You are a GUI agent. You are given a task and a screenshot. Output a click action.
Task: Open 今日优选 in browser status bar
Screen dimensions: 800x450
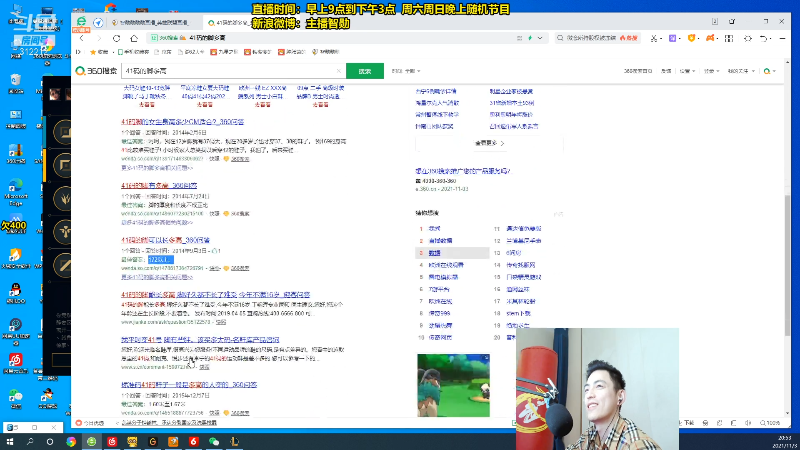[x=90, y=423]
